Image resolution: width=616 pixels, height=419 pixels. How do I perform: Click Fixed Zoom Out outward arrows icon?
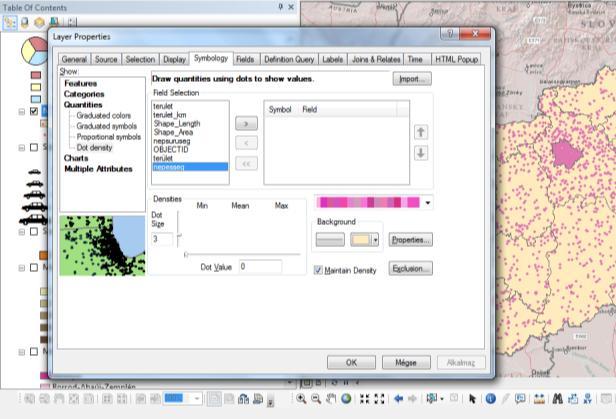(x=379, y=399)
